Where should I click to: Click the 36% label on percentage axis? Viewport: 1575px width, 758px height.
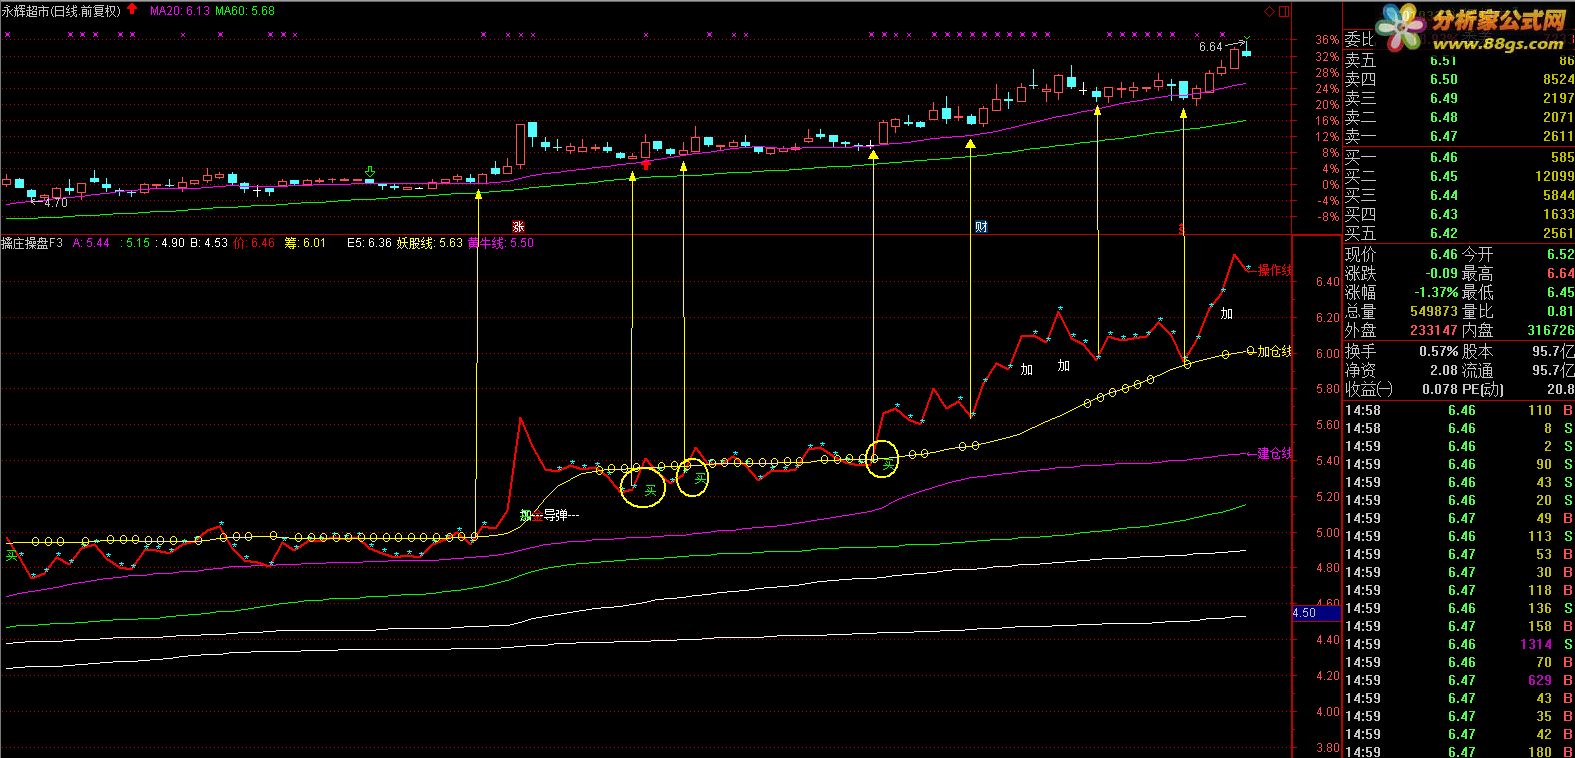1327,40
